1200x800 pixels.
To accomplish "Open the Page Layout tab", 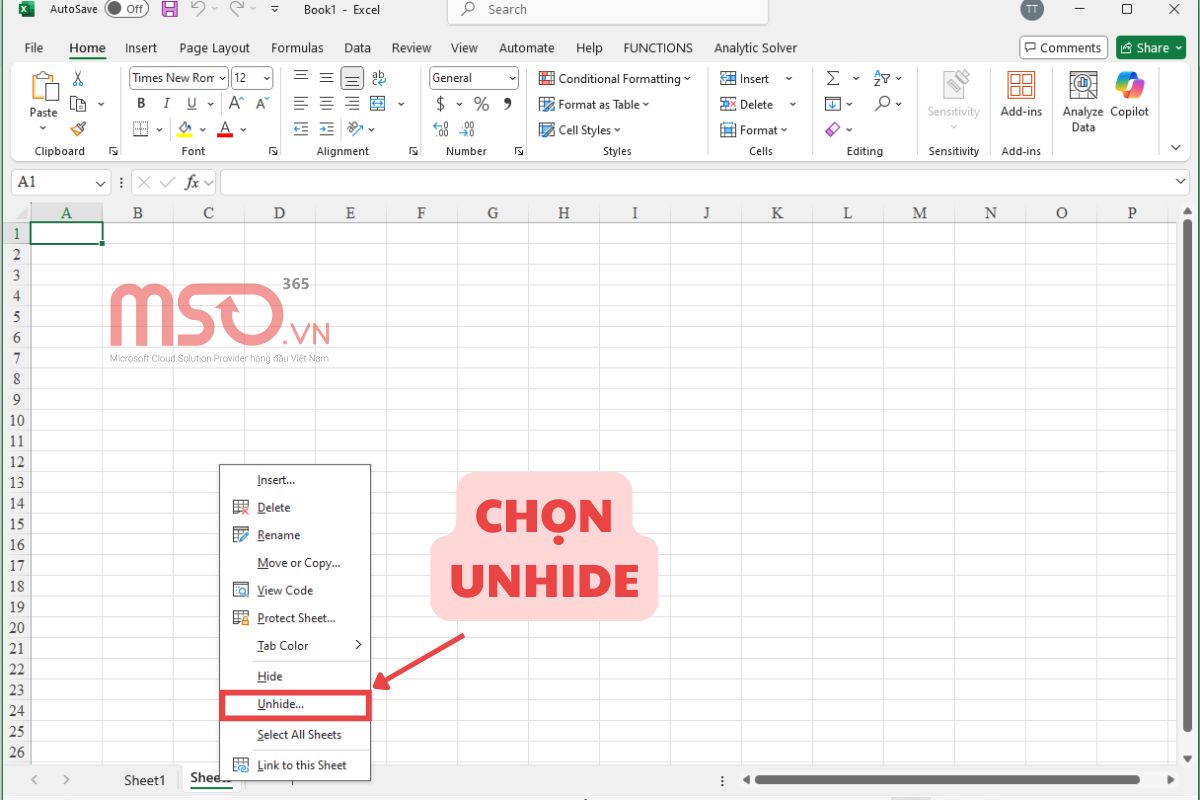I will click(214, 48).
